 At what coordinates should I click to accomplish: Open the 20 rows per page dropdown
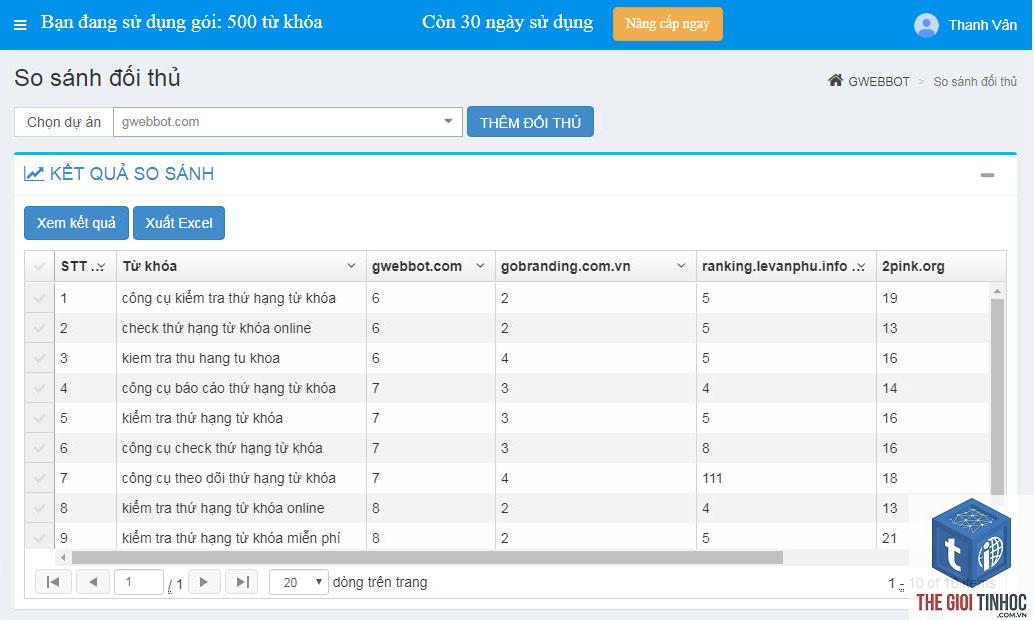tap(299, 582)
